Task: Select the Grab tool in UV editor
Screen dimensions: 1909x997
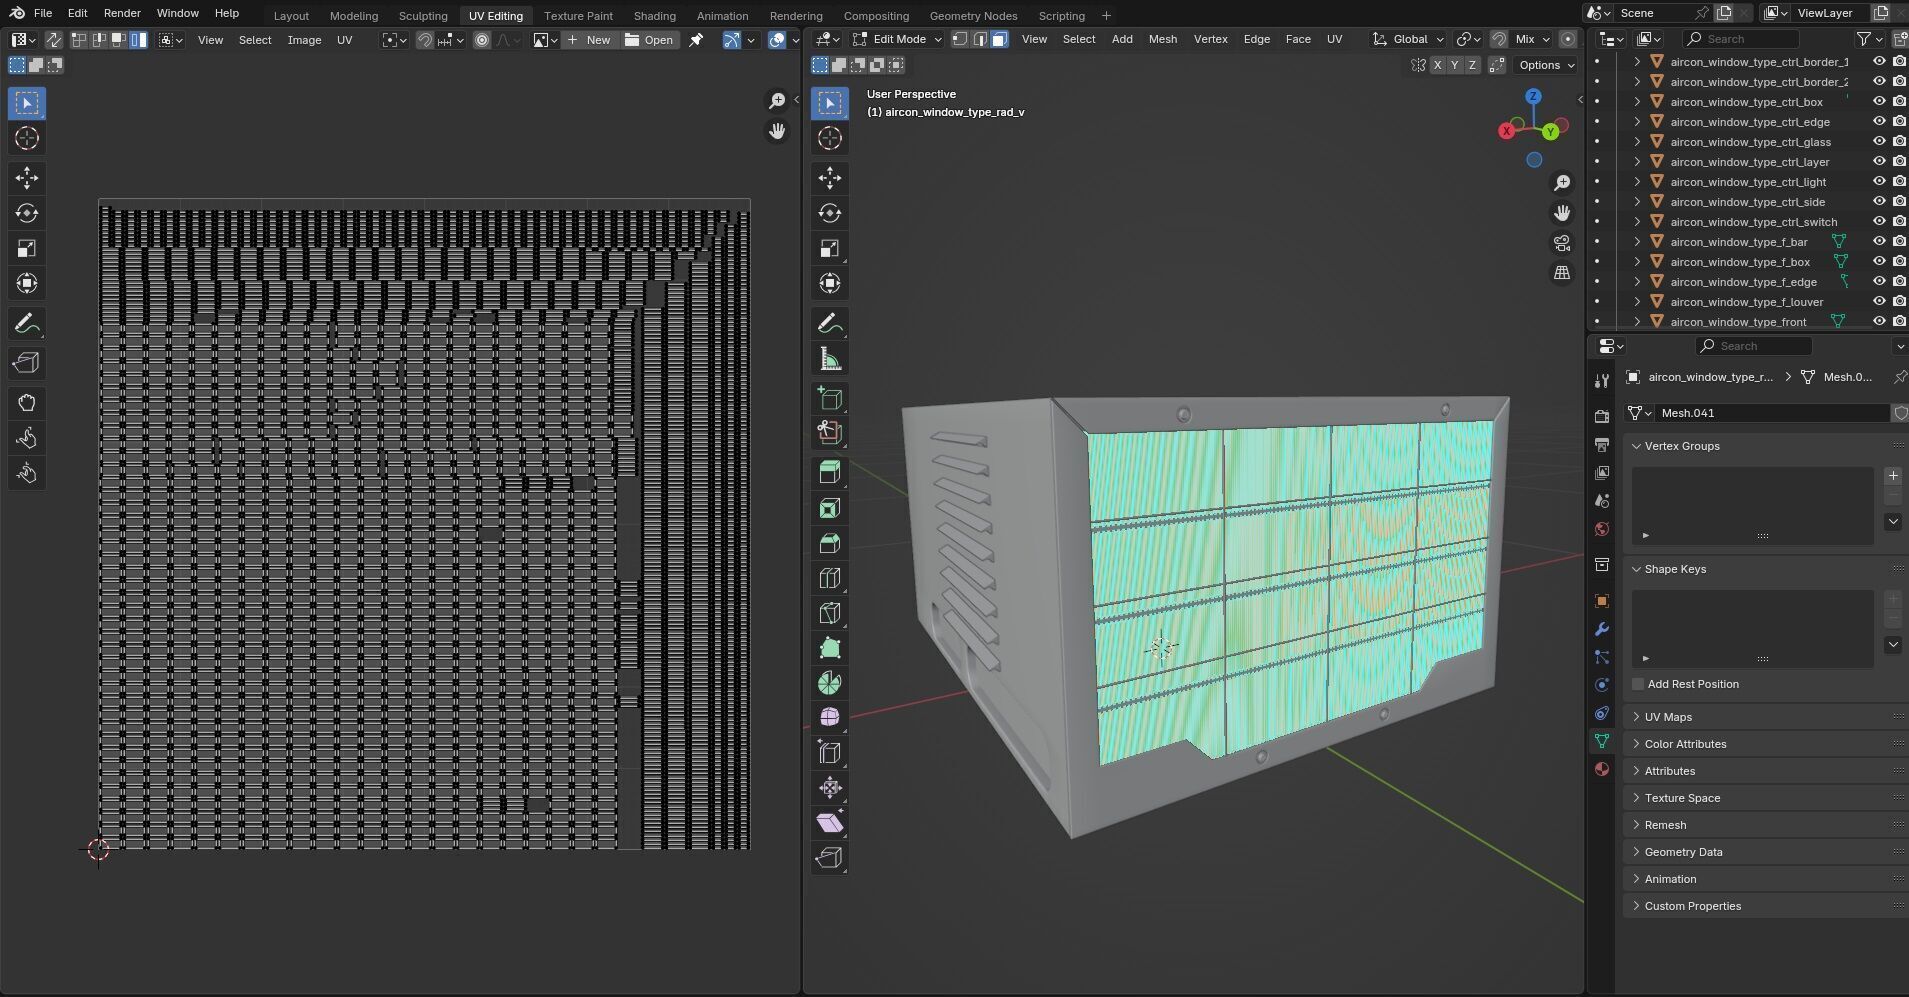Action: (x=27, y=403)
